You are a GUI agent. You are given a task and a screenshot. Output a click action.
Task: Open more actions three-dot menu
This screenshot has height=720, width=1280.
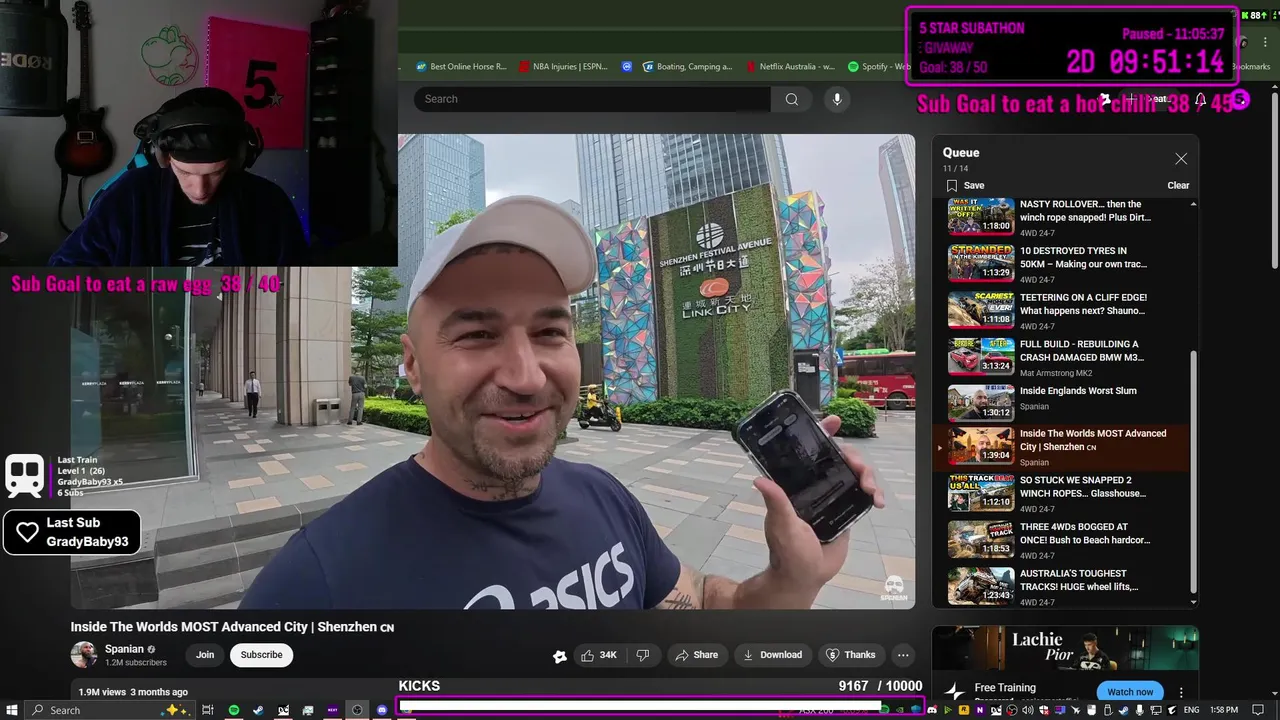903,655
